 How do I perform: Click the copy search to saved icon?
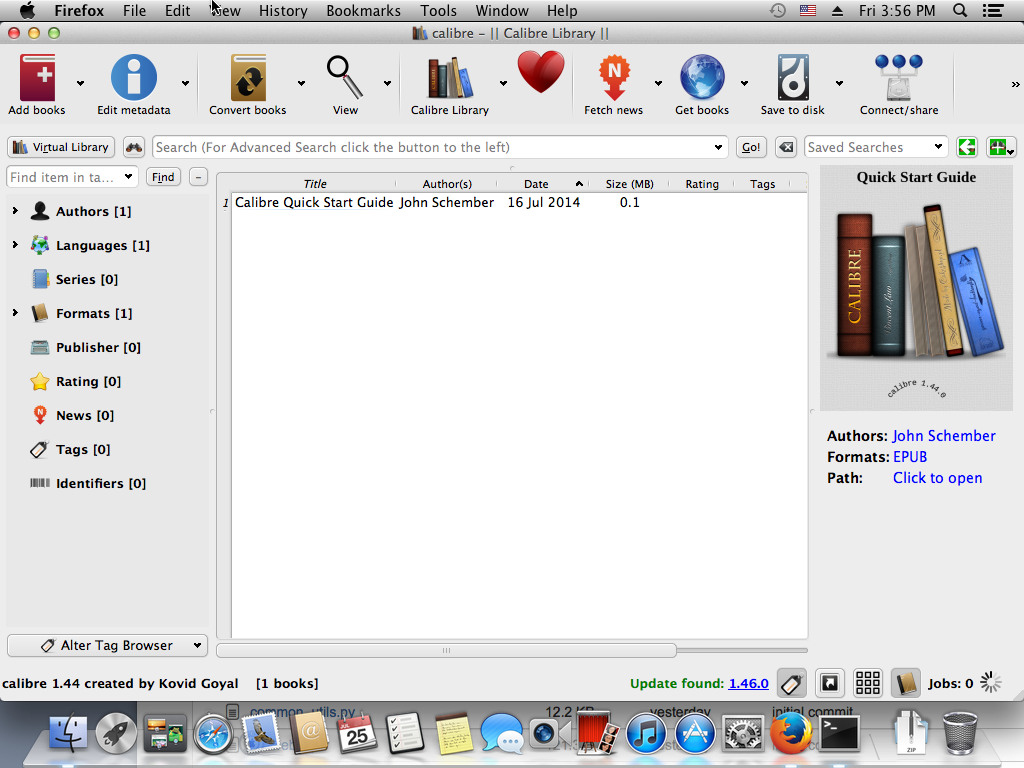pos(967,147)
